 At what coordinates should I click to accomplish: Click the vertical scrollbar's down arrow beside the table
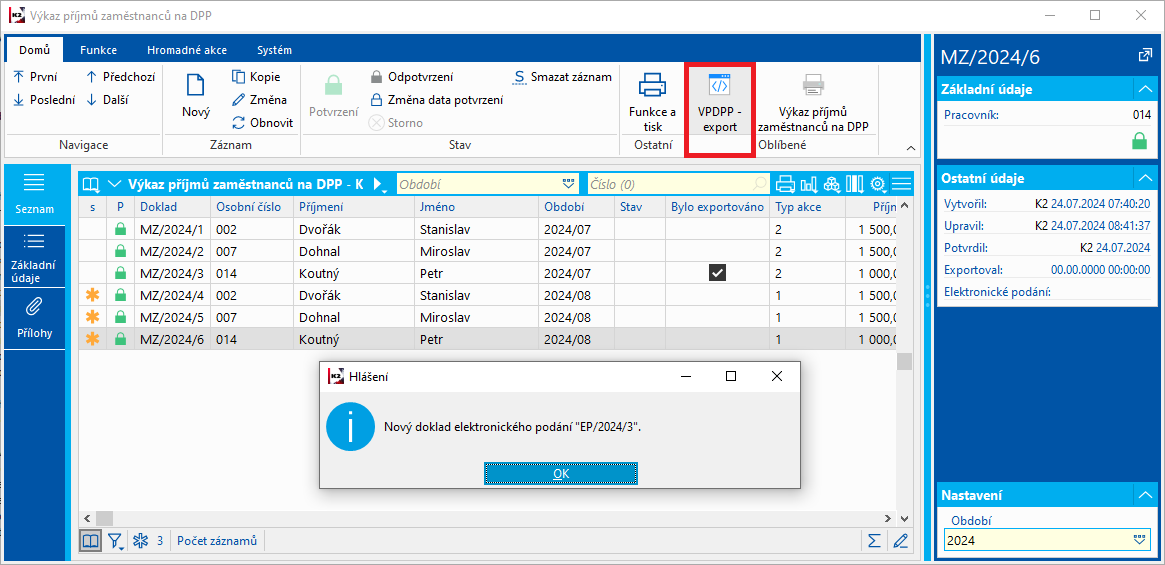903,517
